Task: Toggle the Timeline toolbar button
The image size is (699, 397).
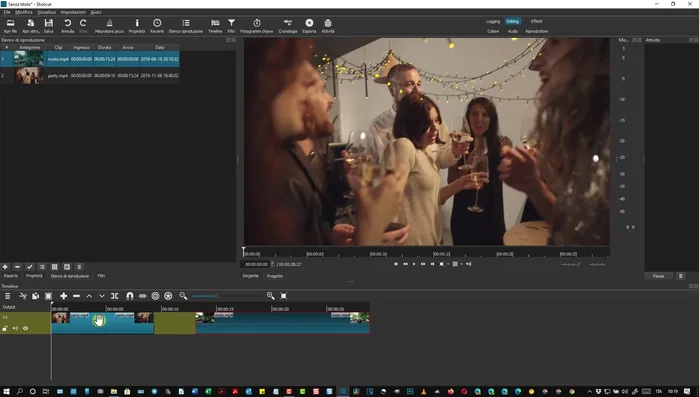Action: [x=215, y=26]
